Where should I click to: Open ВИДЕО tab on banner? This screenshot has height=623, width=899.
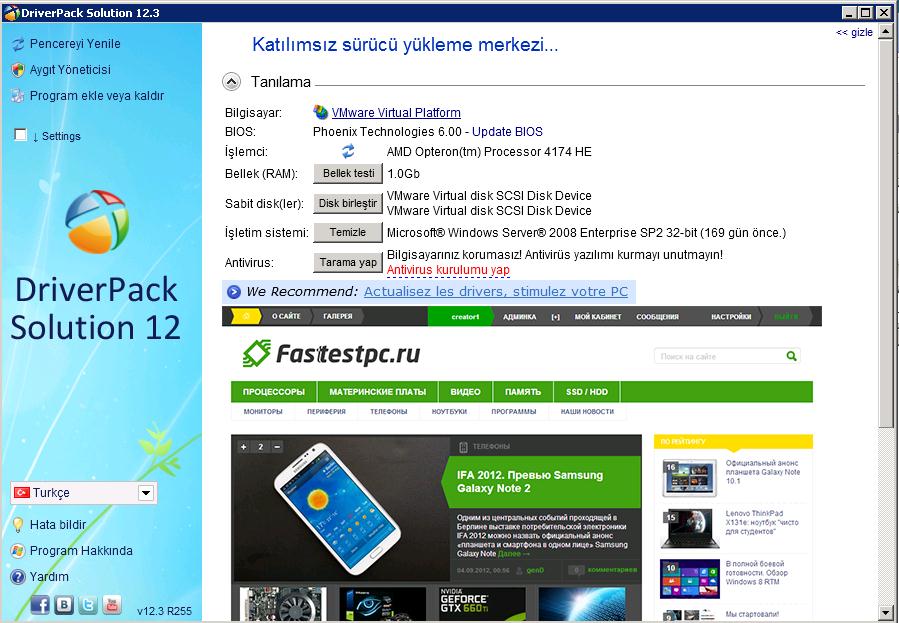pos(465,392)
